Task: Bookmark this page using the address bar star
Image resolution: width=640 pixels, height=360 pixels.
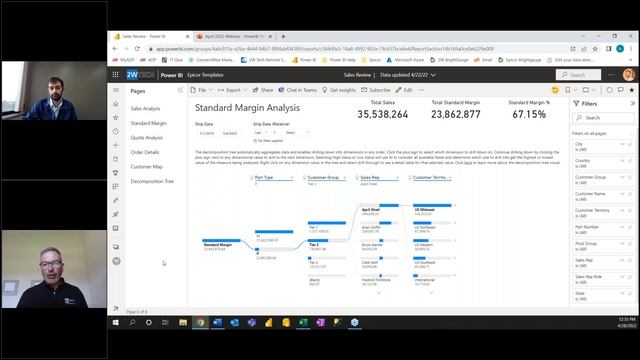Action: (x=595, y=49)
